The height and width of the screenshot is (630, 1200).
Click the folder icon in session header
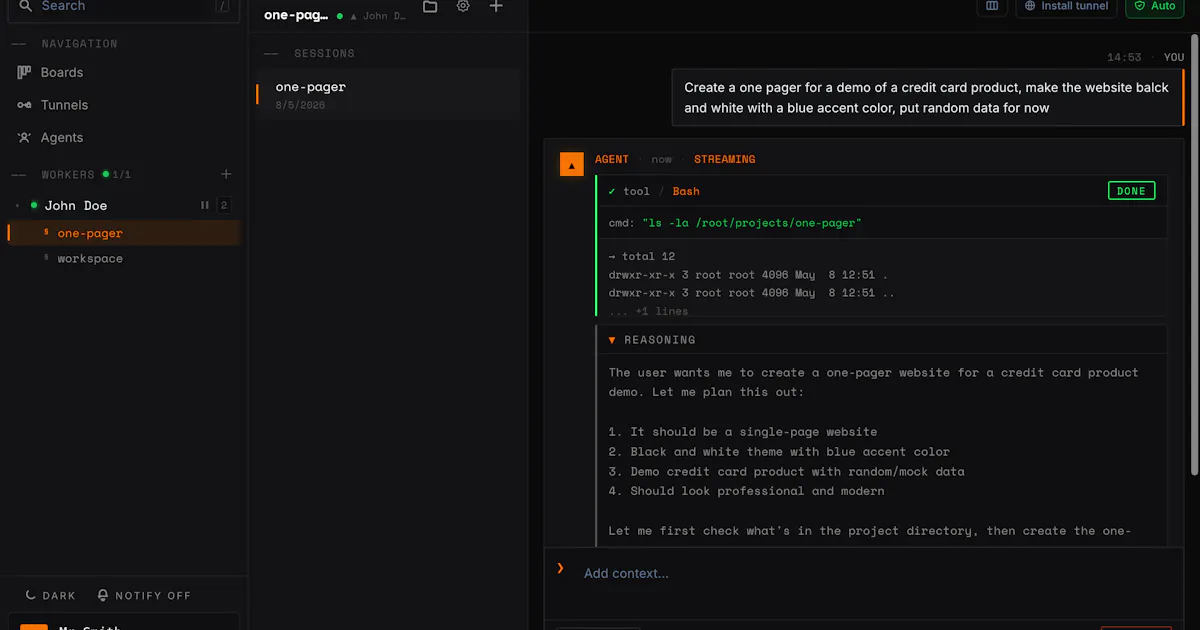[430, 6]
